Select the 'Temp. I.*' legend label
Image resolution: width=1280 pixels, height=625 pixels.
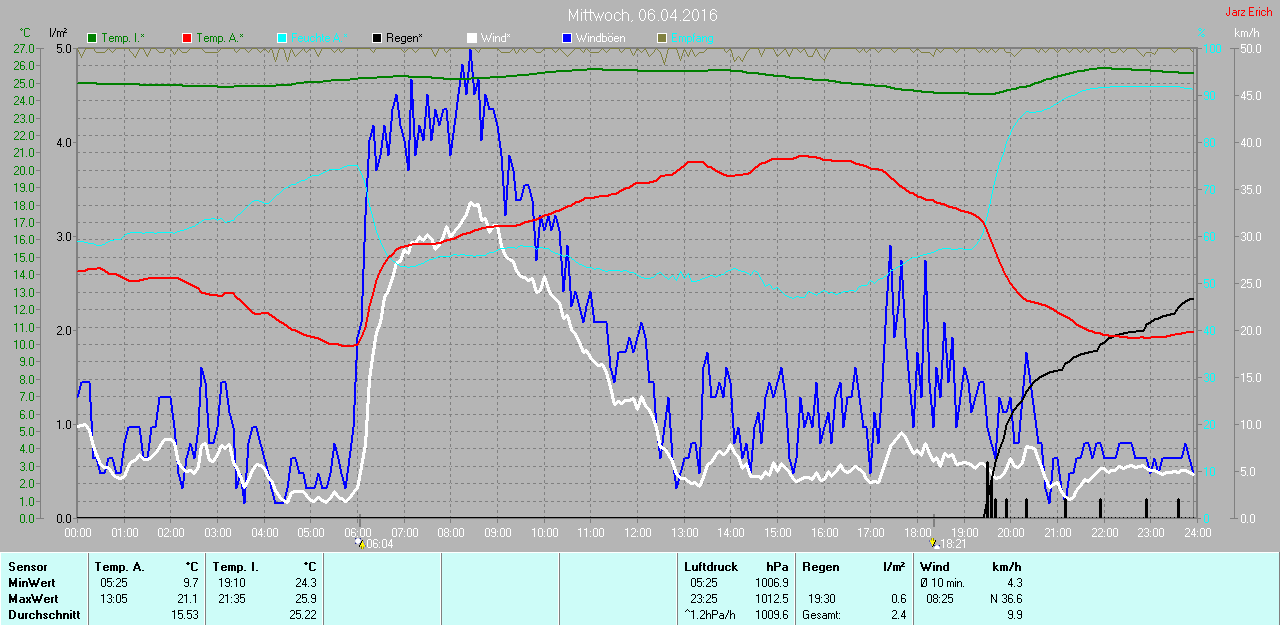pos(123,38)
